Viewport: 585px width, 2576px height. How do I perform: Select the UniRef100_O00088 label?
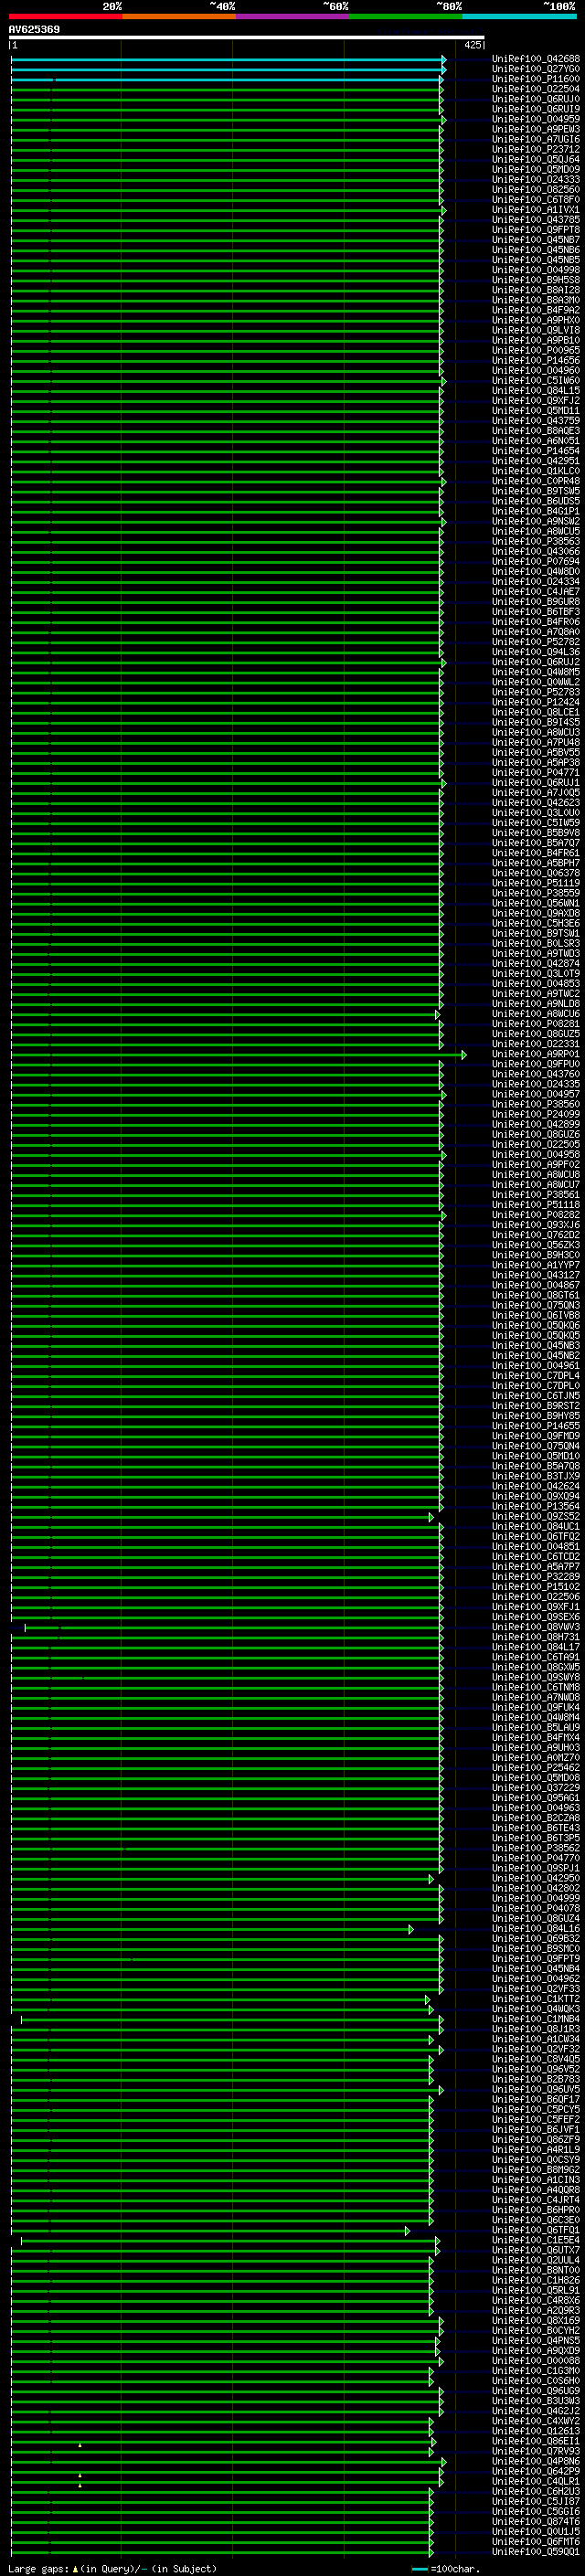pyautogui.click(x=536, y=2360)
